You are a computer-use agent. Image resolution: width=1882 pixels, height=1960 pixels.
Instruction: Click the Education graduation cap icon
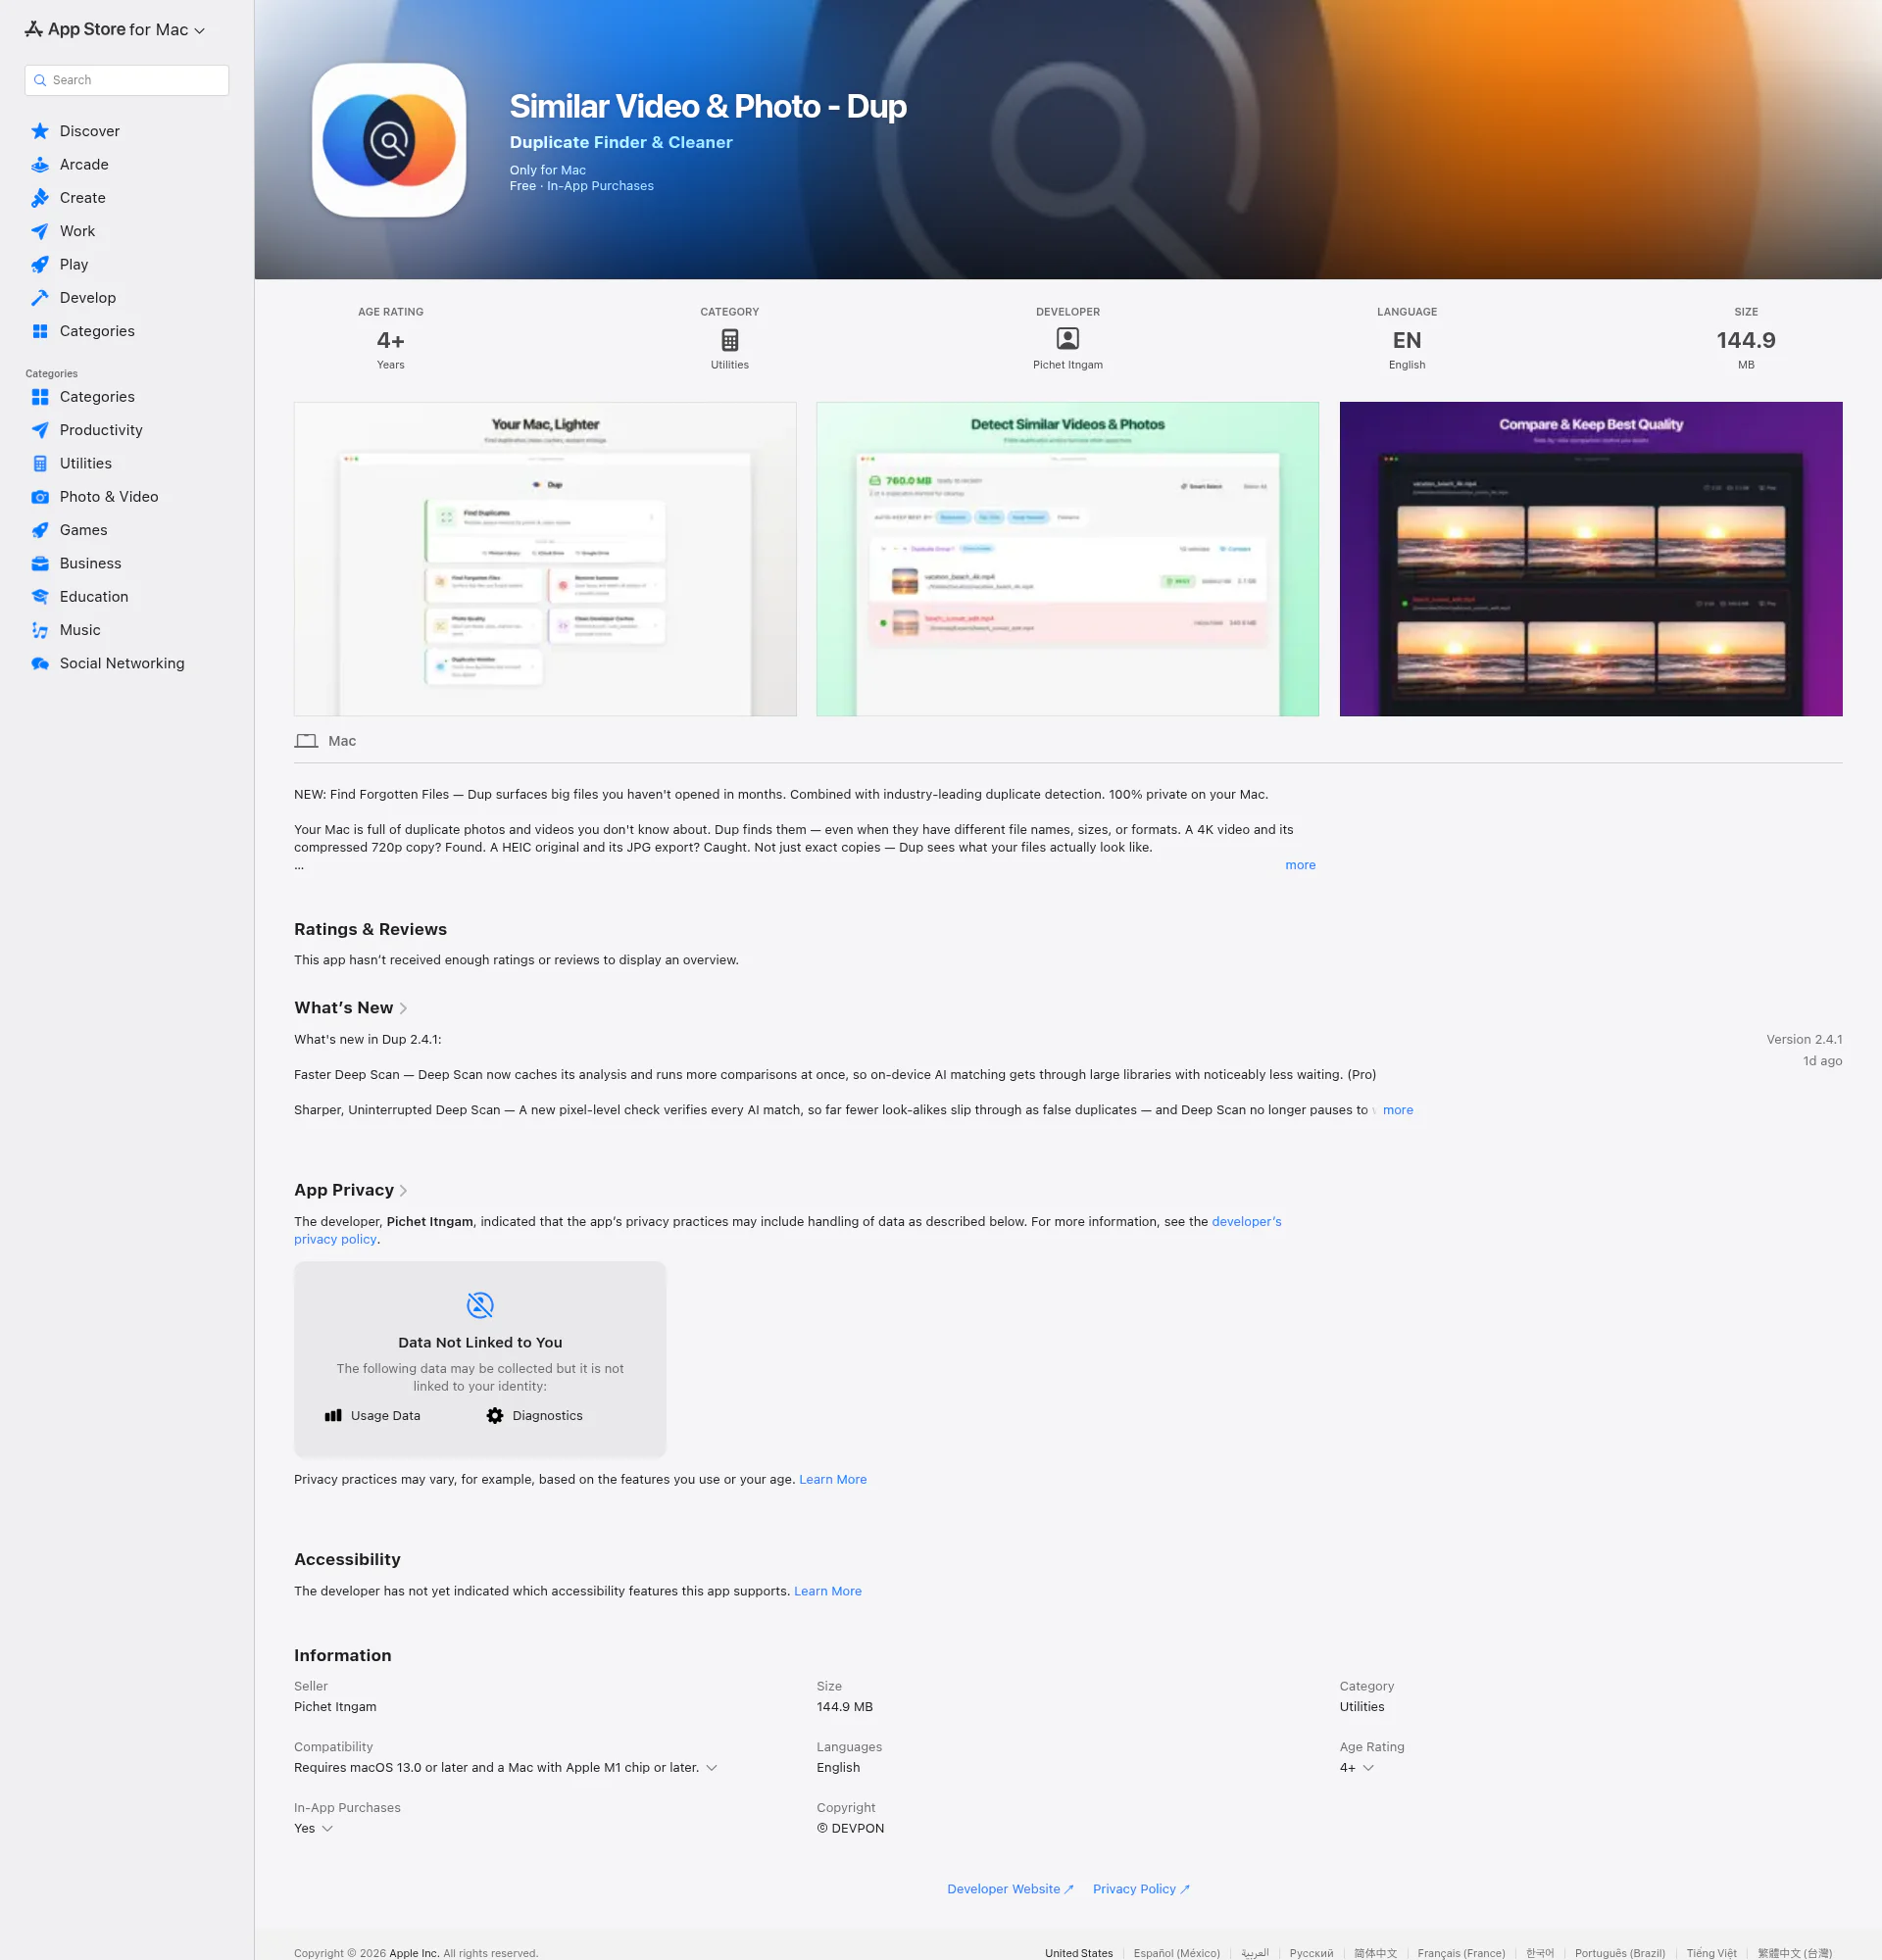(x=40, y=597)
